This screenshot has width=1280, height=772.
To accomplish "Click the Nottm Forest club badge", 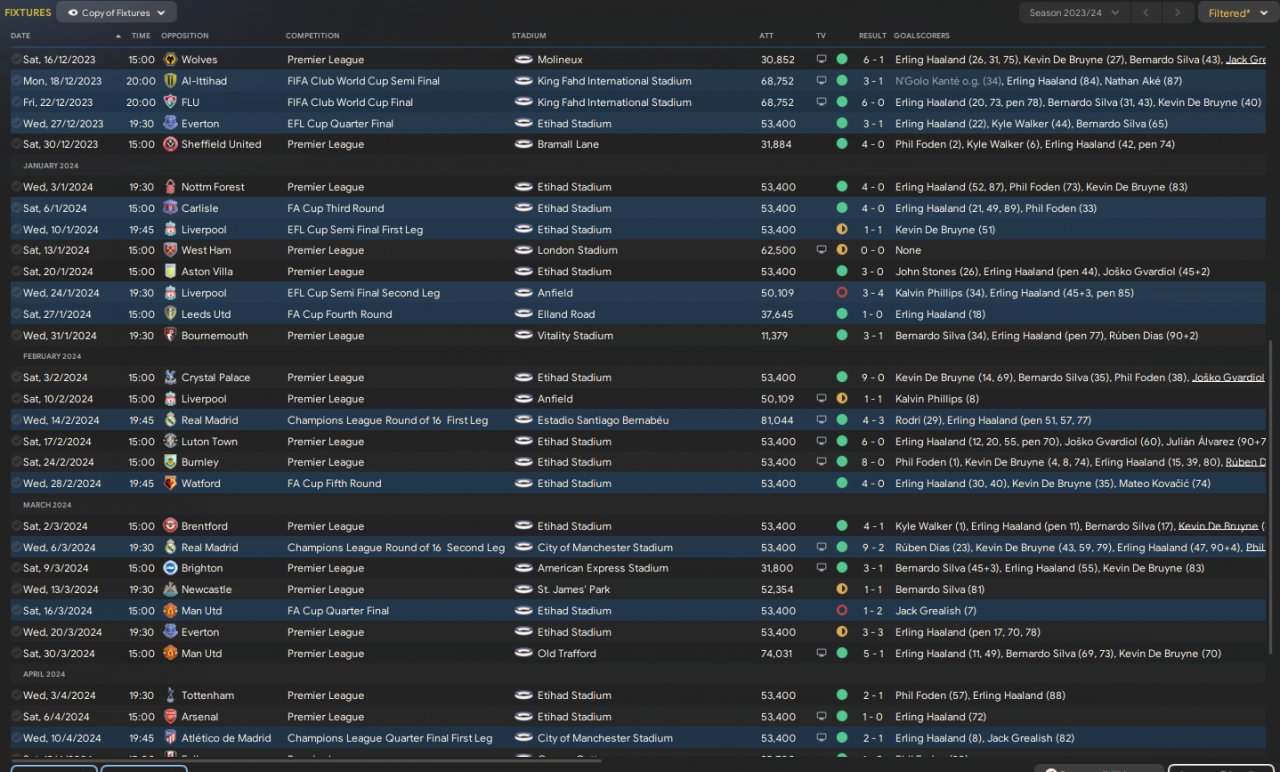I will [x=170, y=187].
